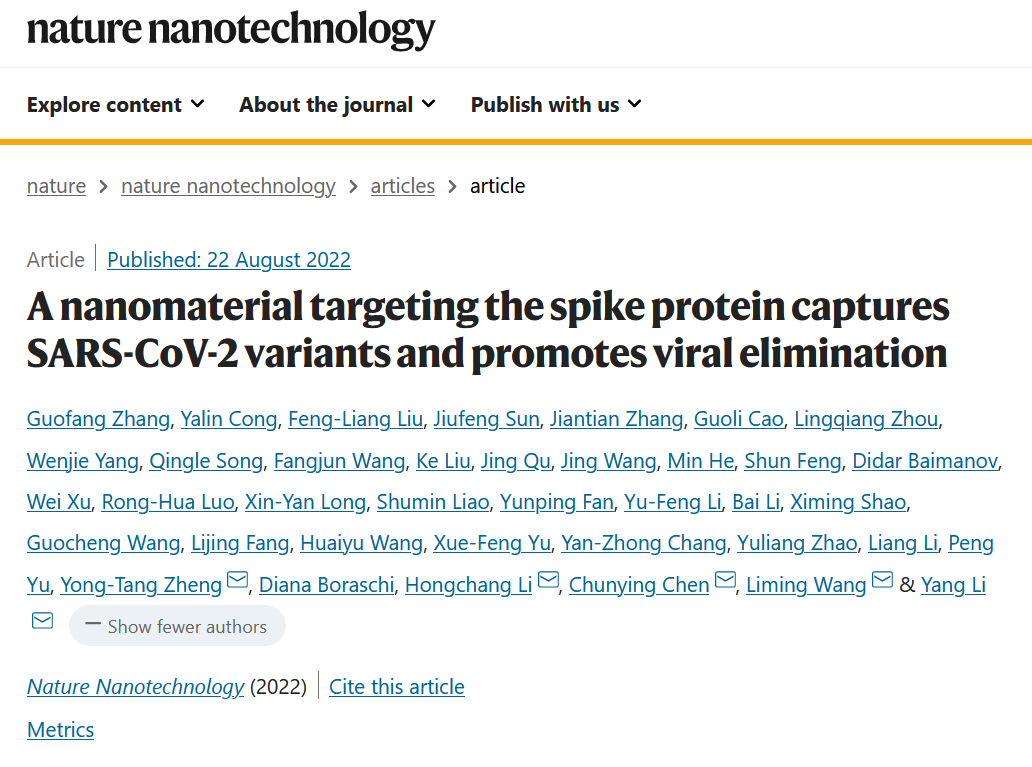Open Cite this article
This screenshot has width=1032, height=767.
[x=397, y=687]
